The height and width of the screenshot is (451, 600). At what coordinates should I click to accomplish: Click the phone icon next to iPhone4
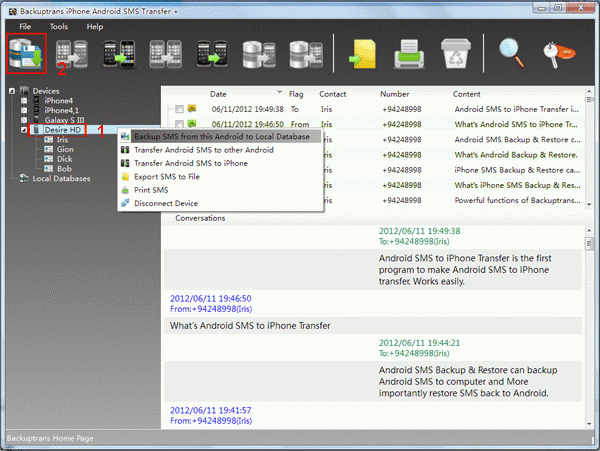37,101
